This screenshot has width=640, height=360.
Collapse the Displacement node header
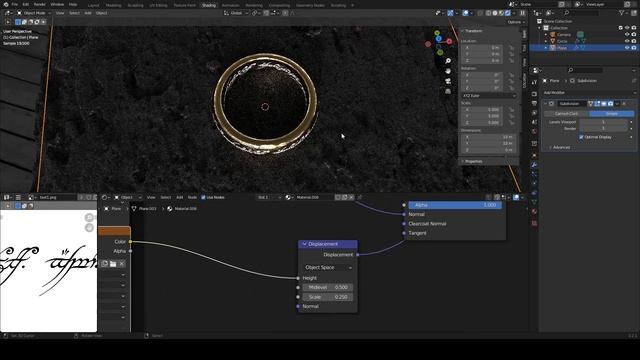[304, 244]
